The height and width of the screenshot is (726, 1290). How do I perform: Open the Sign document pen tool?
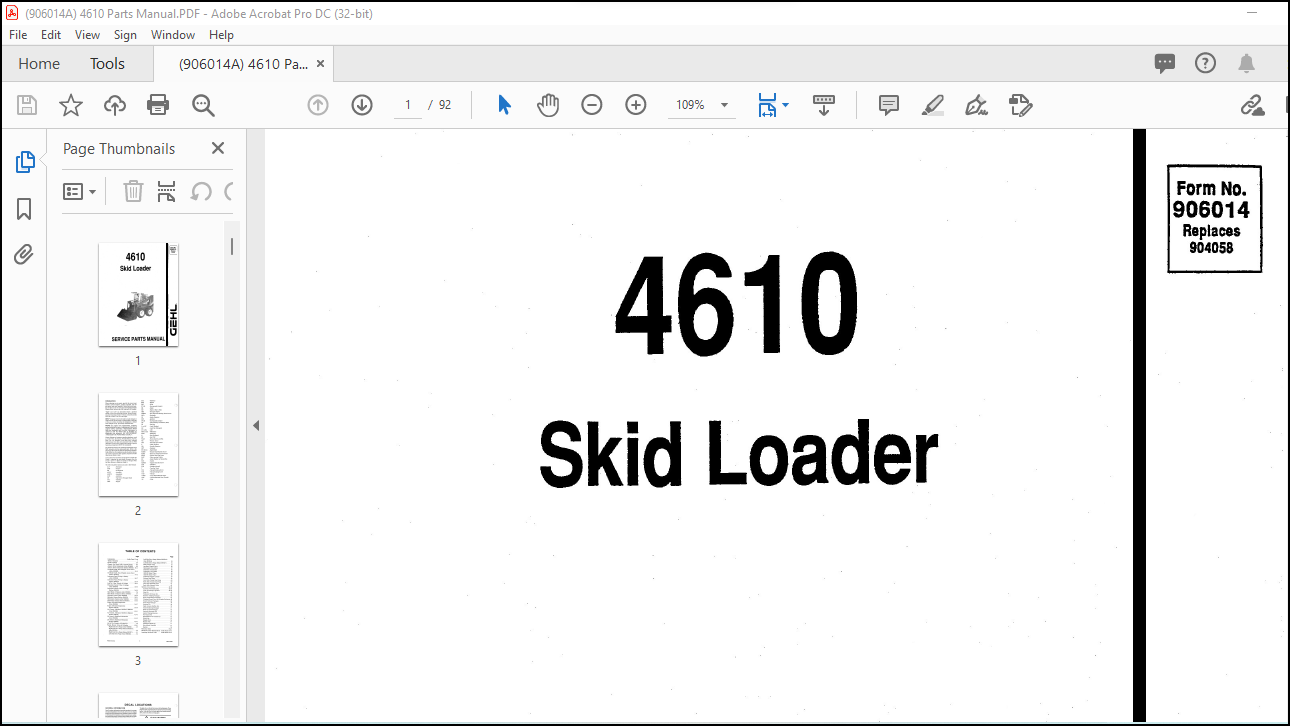[x=977, y=105]
